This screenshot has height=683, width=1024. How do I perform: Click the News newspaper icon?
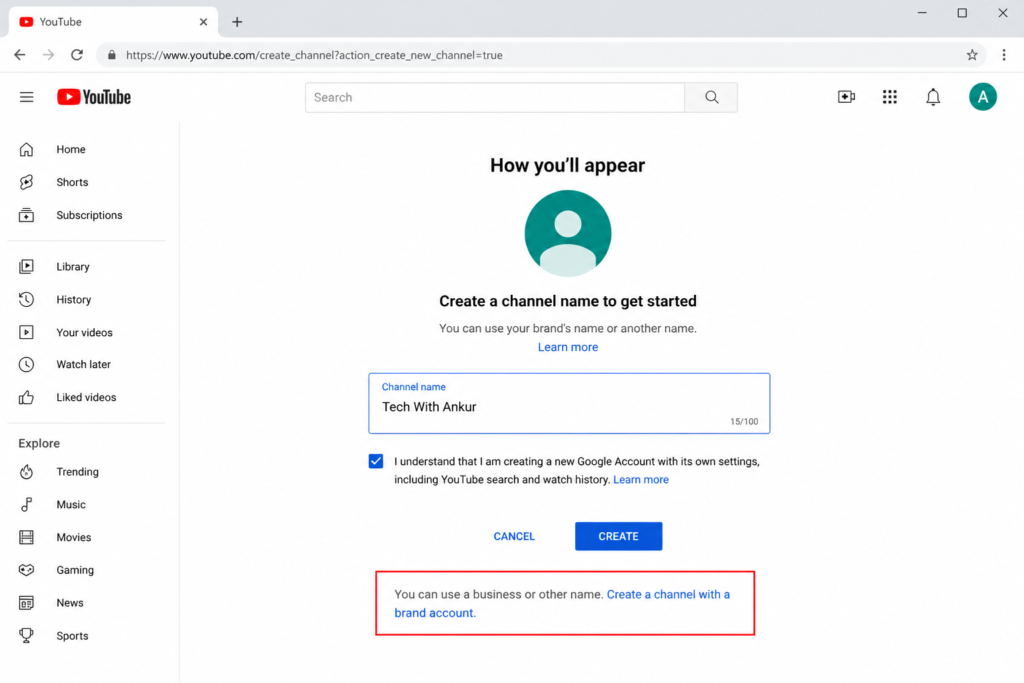[x=26, y=603]
